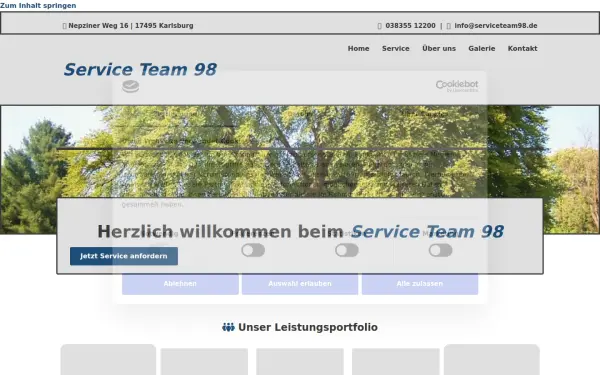Click the phone icon before 038355 12200
Image resolution: width=600 pixels, height=375 pixels.
[379, 26]
